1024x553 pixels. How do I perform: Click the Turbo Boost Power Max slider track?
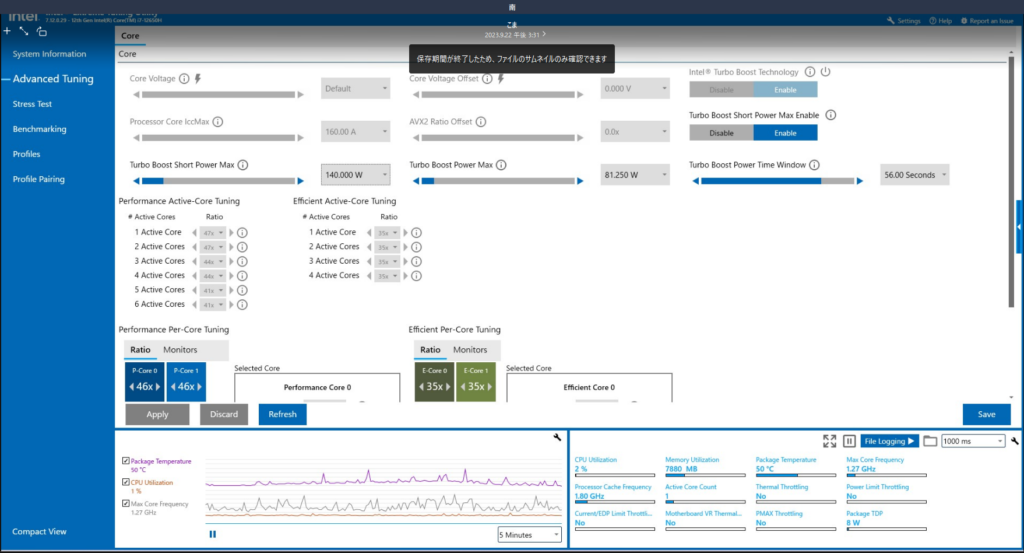(x=498, y=181)
